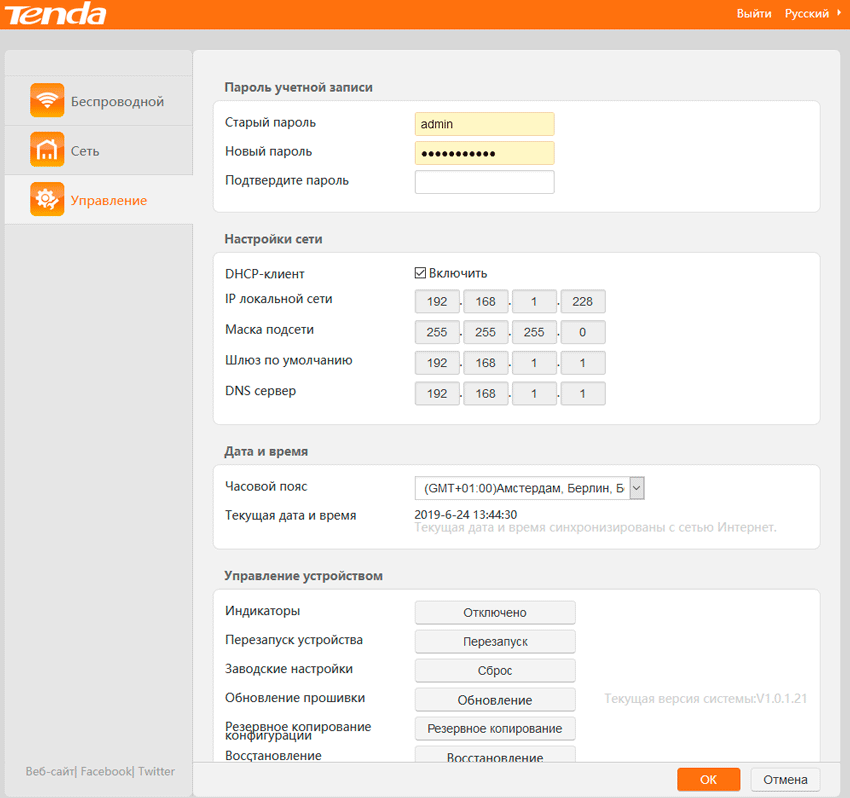
Task: Click the Восстановление restore button
Action: pos(495,755)
